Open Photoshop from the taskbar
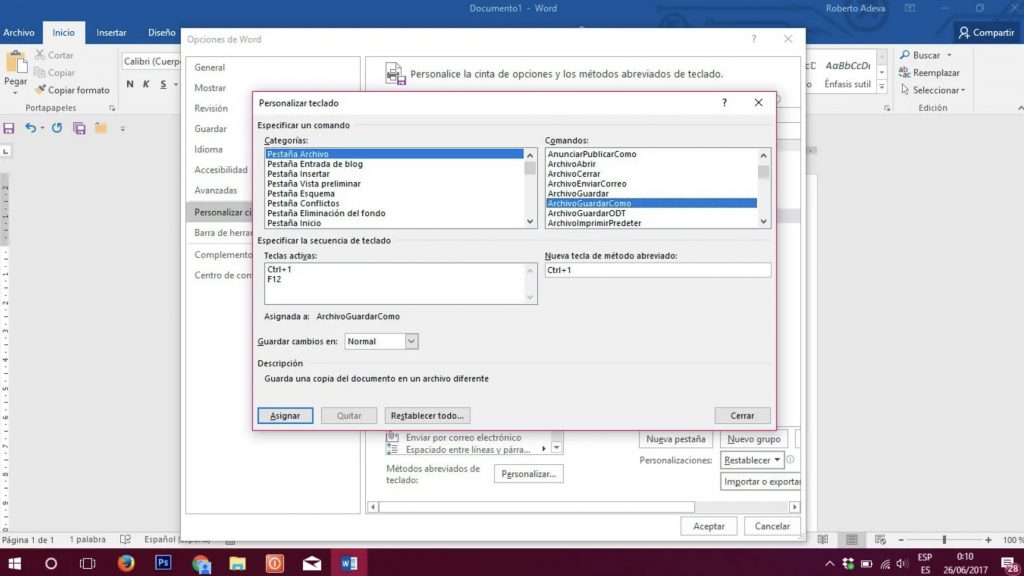Viewport: 1024px width, 576px height. coord(165,561)
